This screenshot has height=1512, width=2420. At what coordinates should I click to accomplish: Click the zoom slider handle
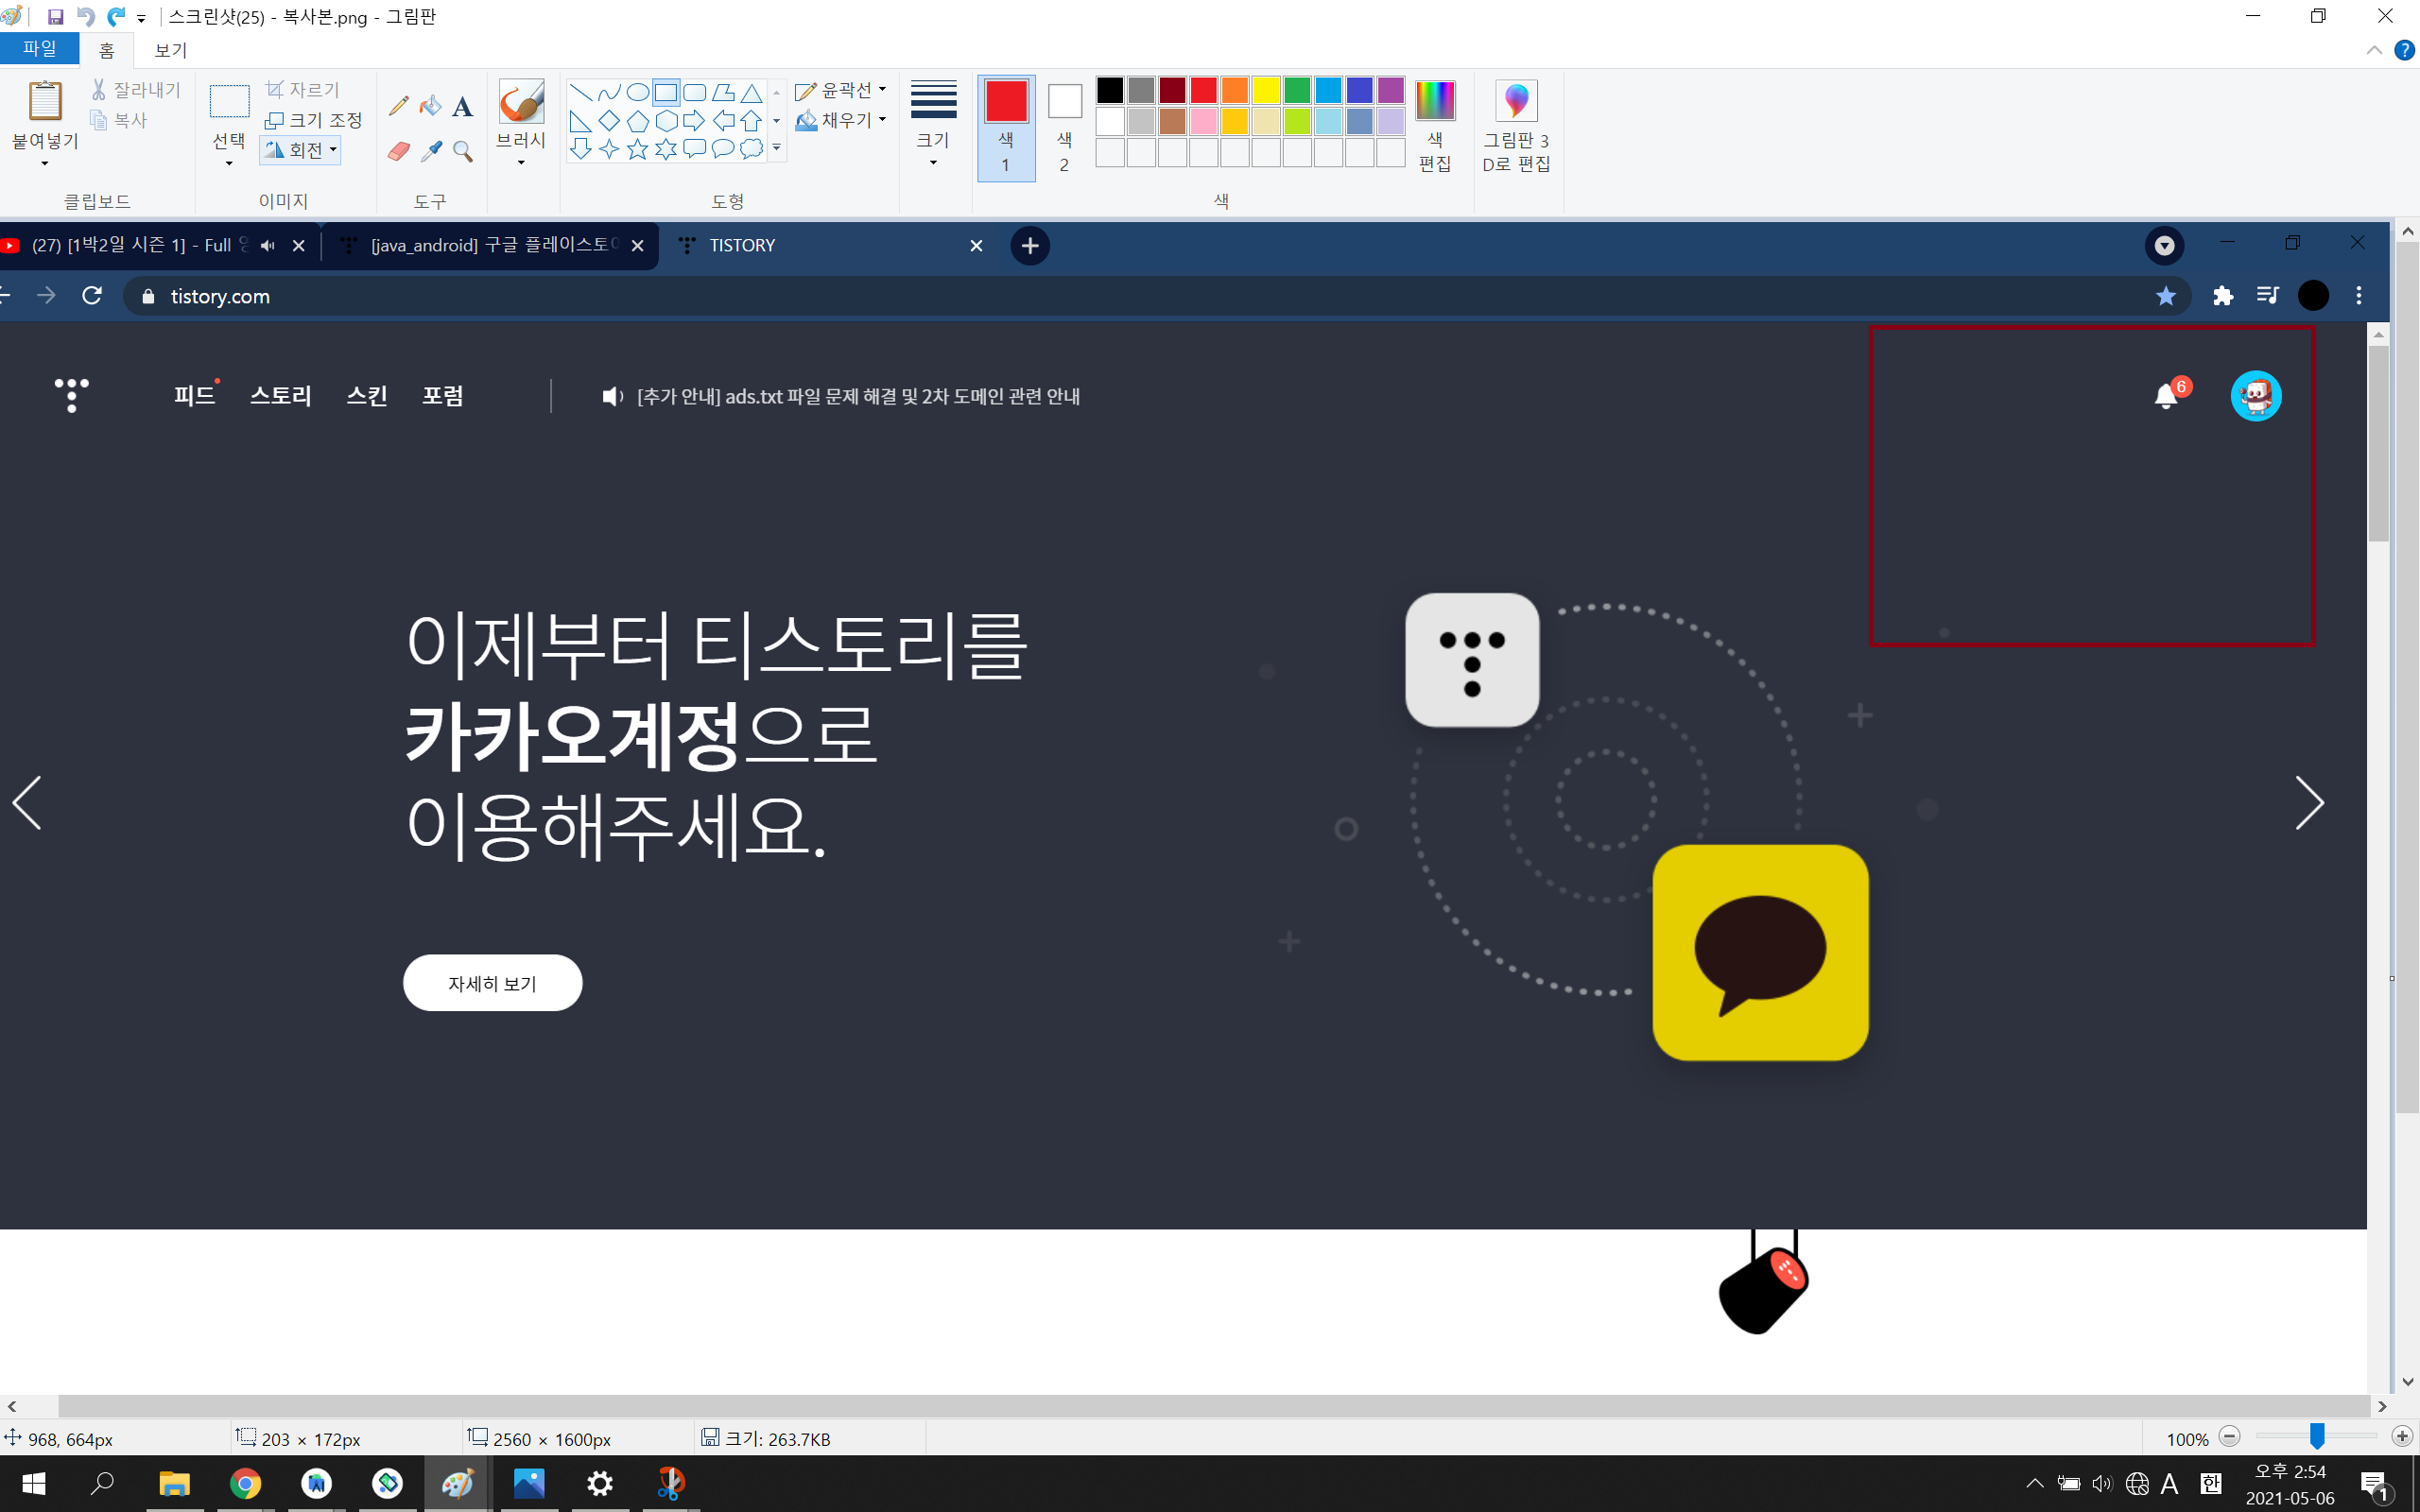[x=2317, y=1437]
